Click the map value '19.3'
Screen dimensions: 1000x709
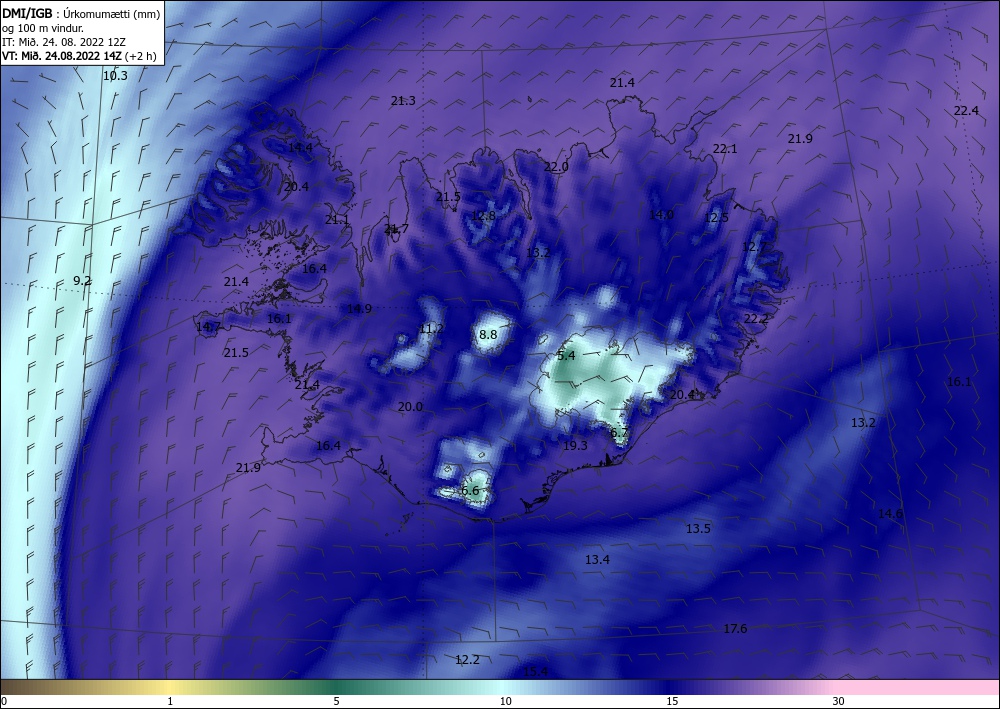point(575,446)
